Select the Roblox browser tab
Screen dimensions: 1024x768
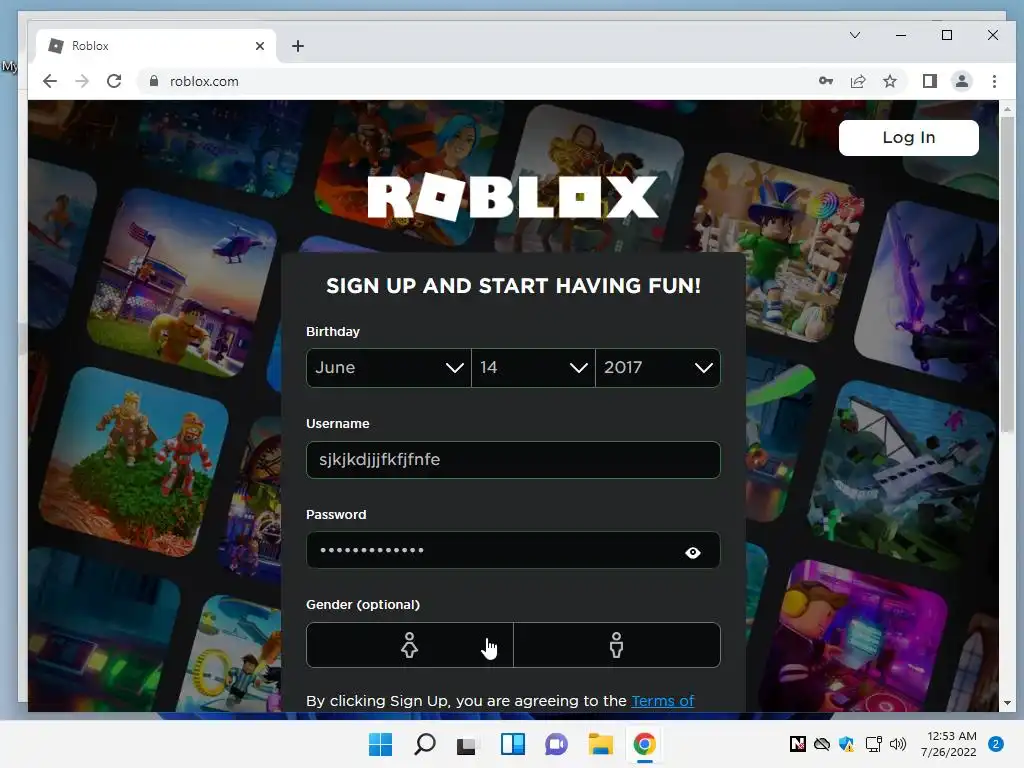[155, 46]
